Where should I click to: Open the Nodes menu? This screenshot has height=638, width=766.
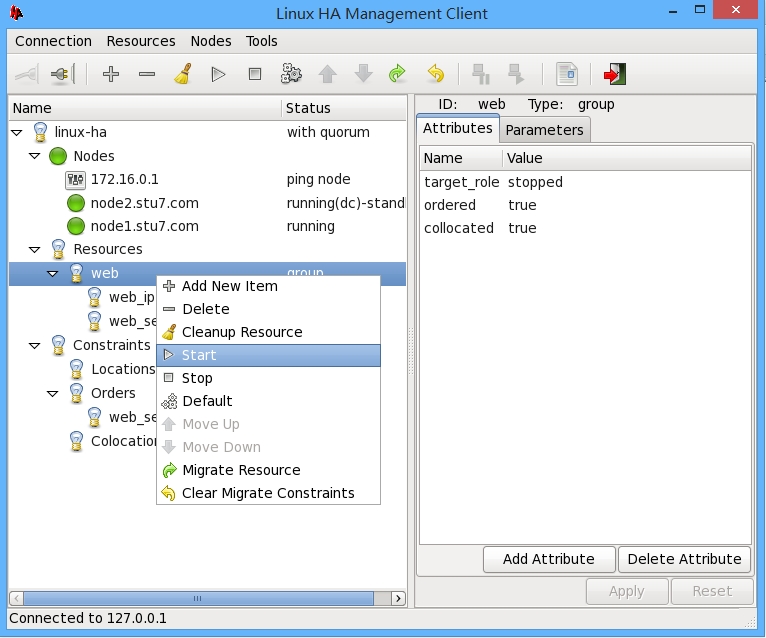[x=211, y=41]
